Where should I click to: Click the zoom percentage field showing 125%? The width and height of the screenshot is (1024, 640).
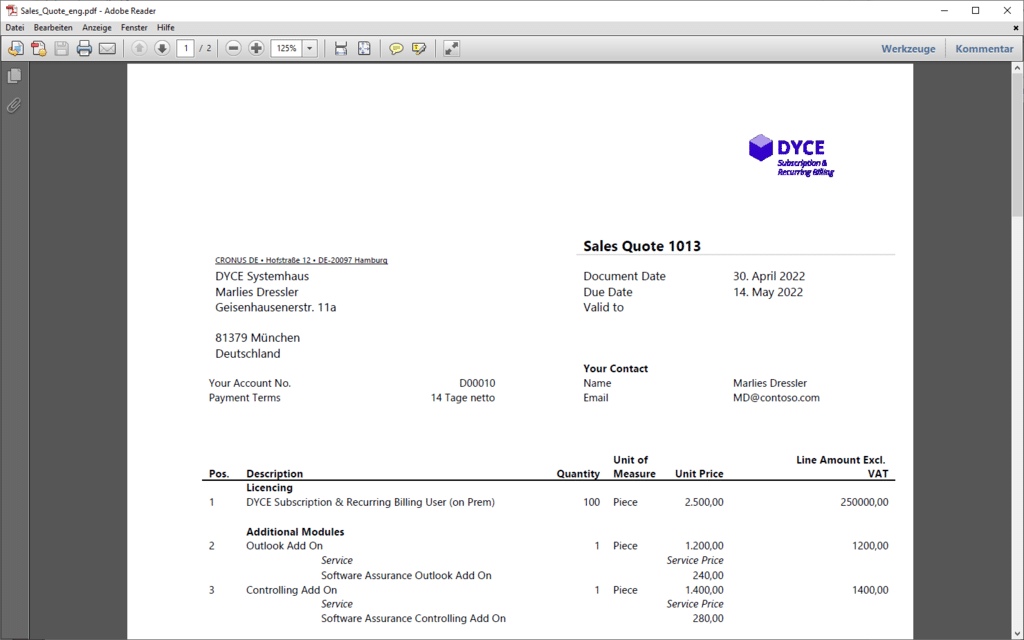coord(286,48)
